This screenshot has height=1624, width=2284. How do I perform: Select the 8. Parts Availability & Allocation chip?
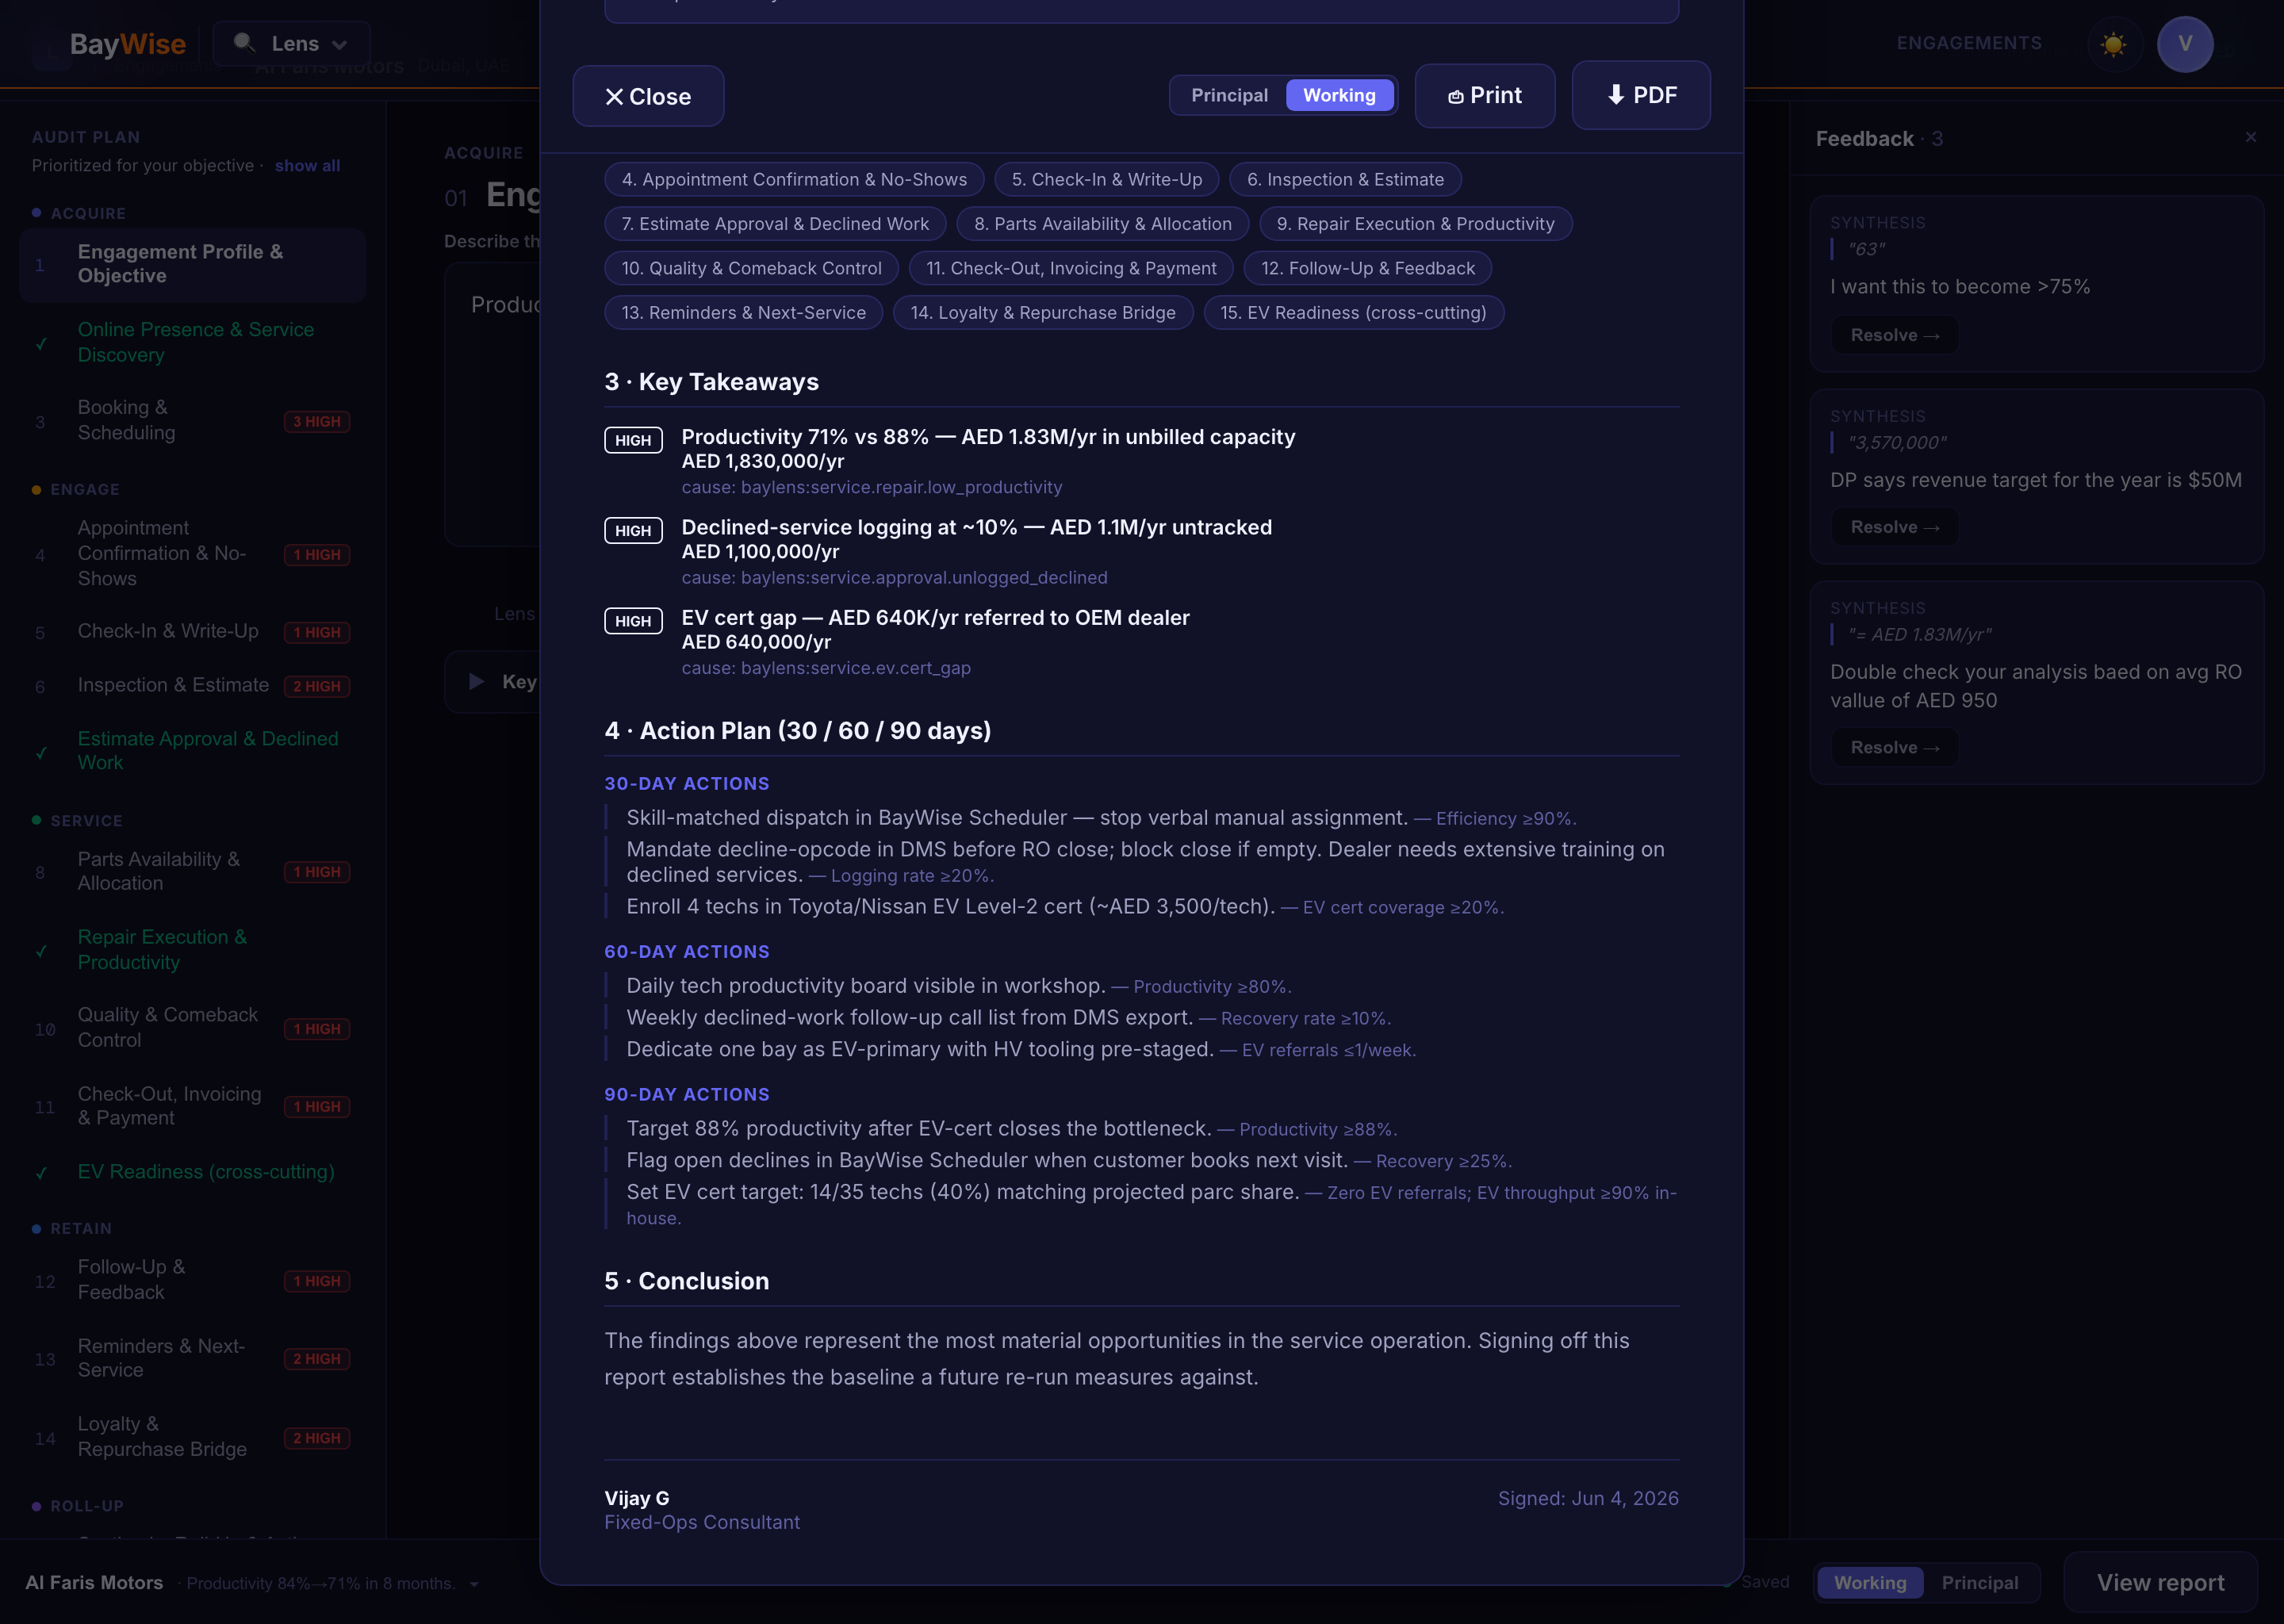tap(1102, 224)
